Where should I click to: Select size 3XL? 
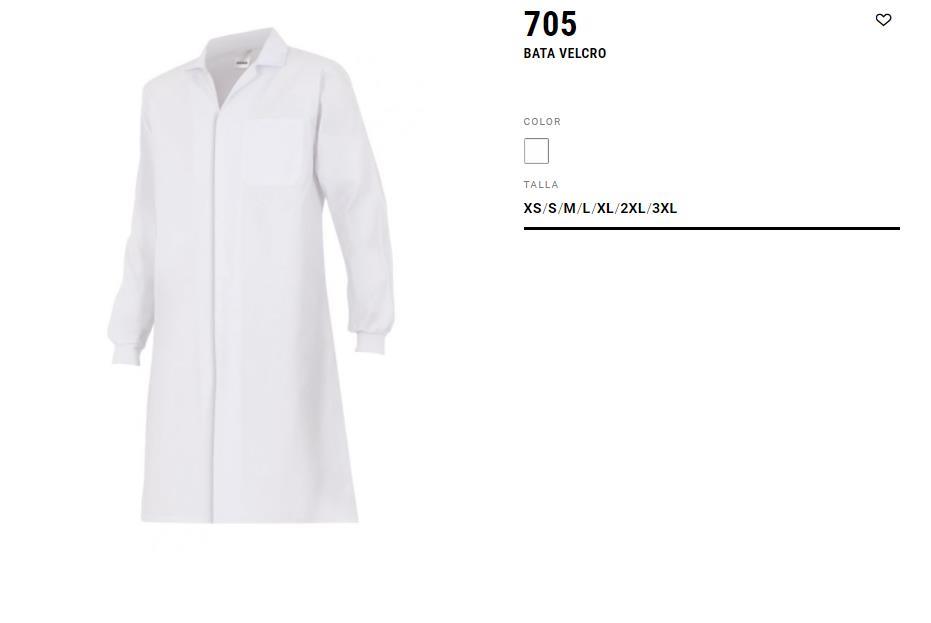click(x=664, y=208)
